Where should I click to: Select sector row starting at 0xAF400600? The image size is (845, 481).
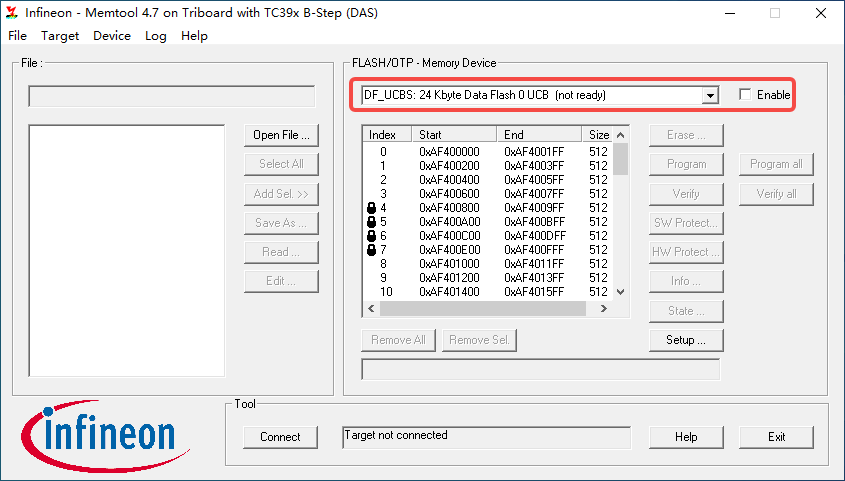(488, 194)
